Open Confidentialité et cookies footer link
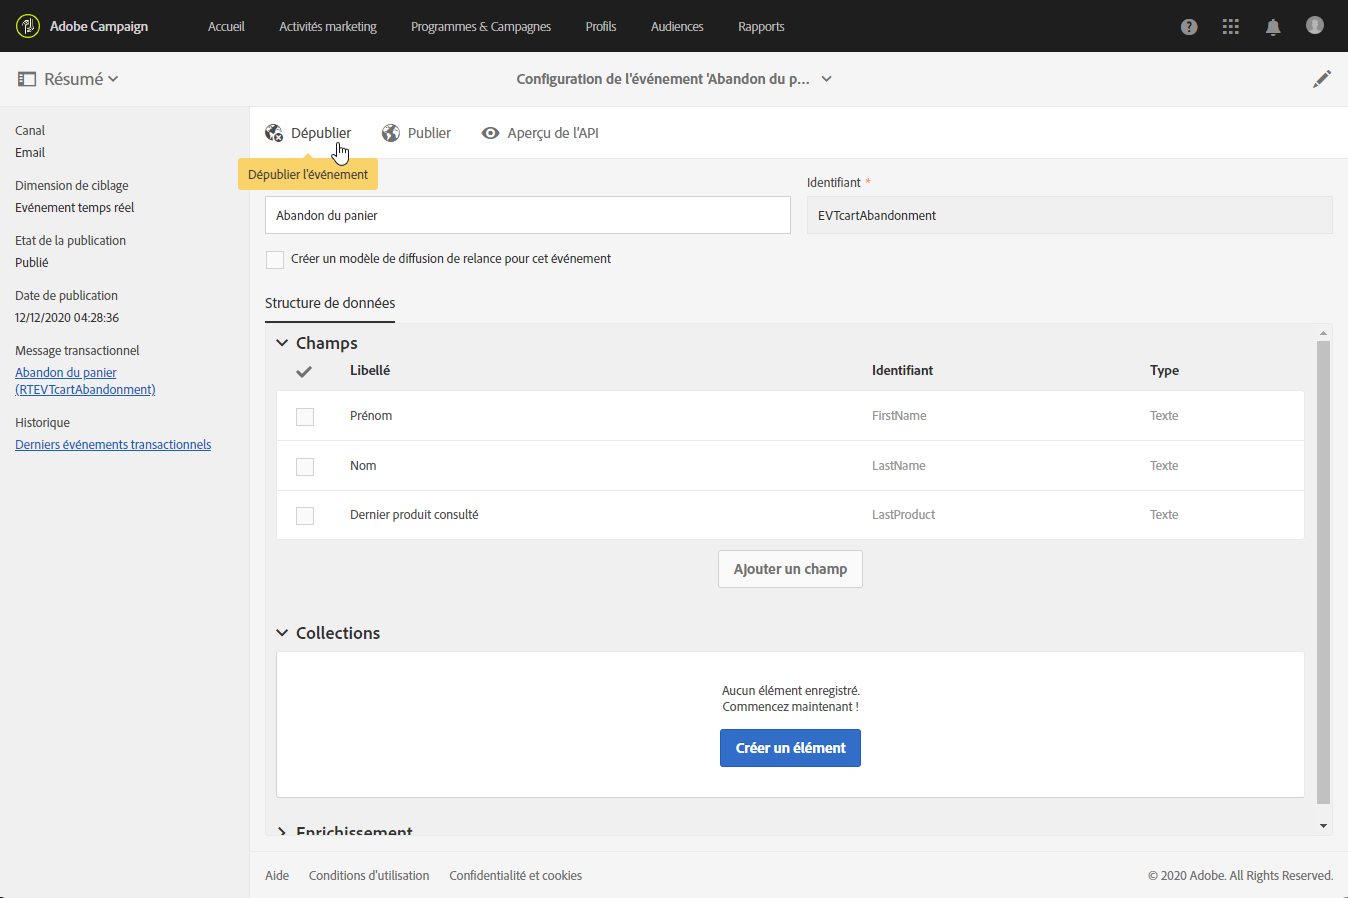Screen dimensions: 1348x898 point(516,876)
